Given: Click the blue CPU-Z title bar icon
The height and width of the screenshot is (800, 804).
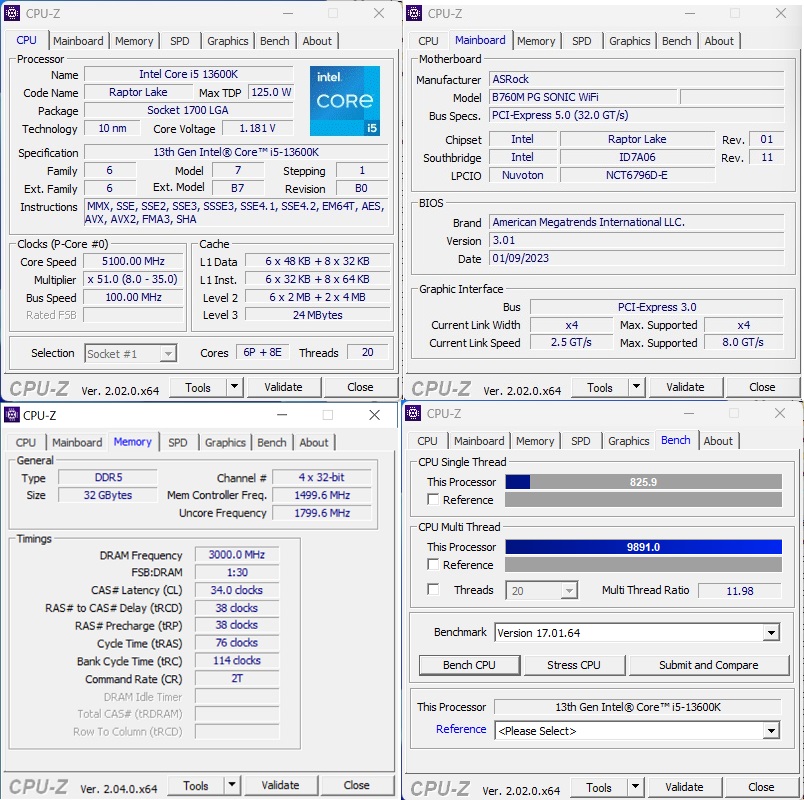Looking at the screenshot, I should 11,13.
